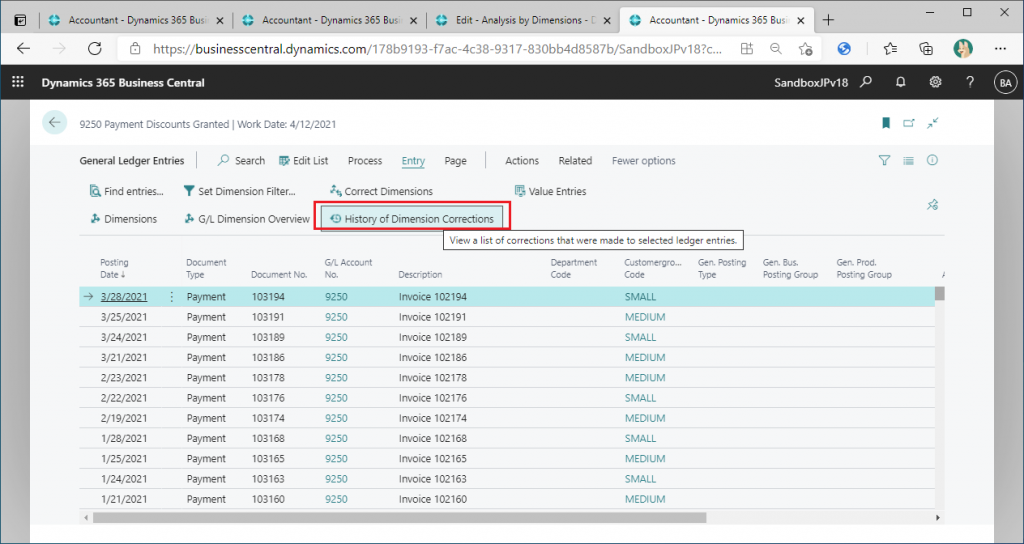Open browser settings and more menu

coord(1000,48)
